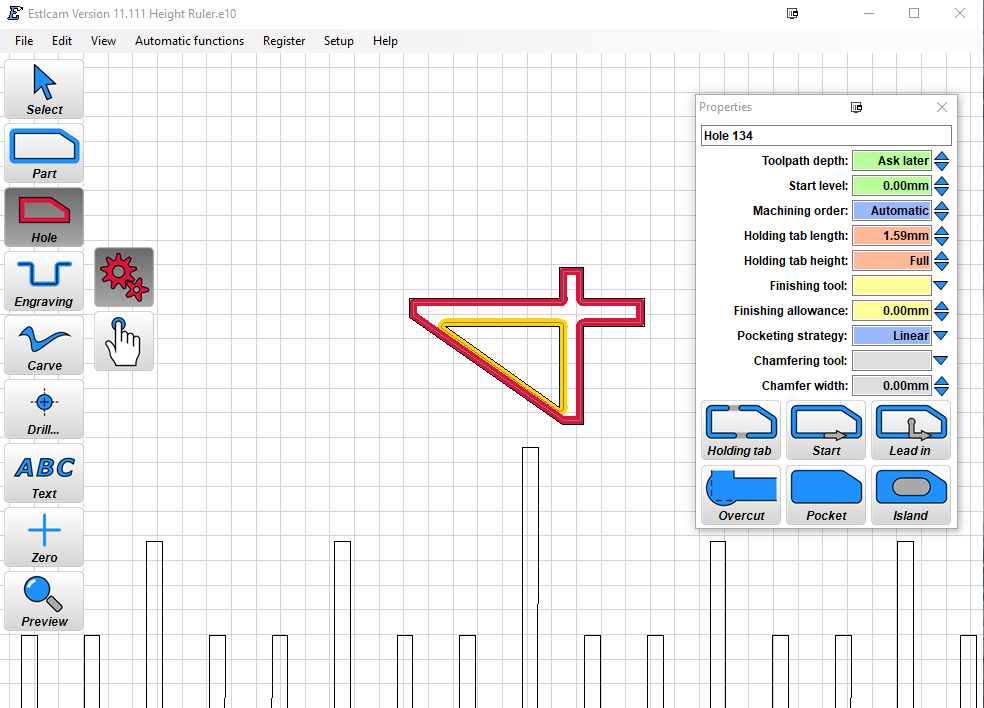Click the empty Chamfering tool field

tap(892, 361)
